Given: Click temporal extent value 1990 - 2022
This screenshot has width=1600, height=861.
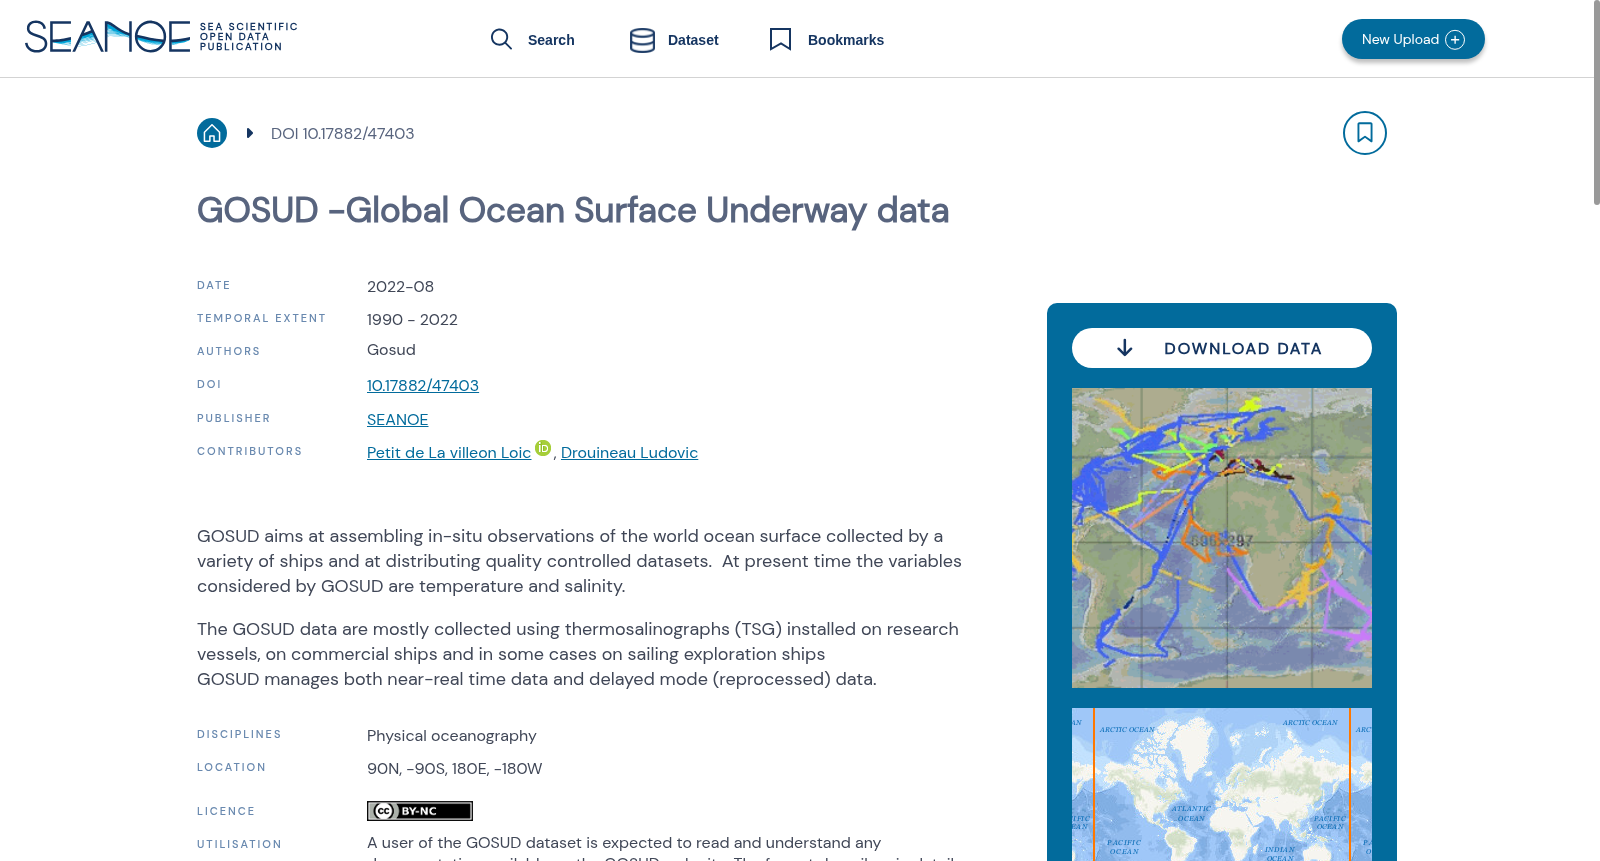Looking at the screenshot, I should point(412,320).
